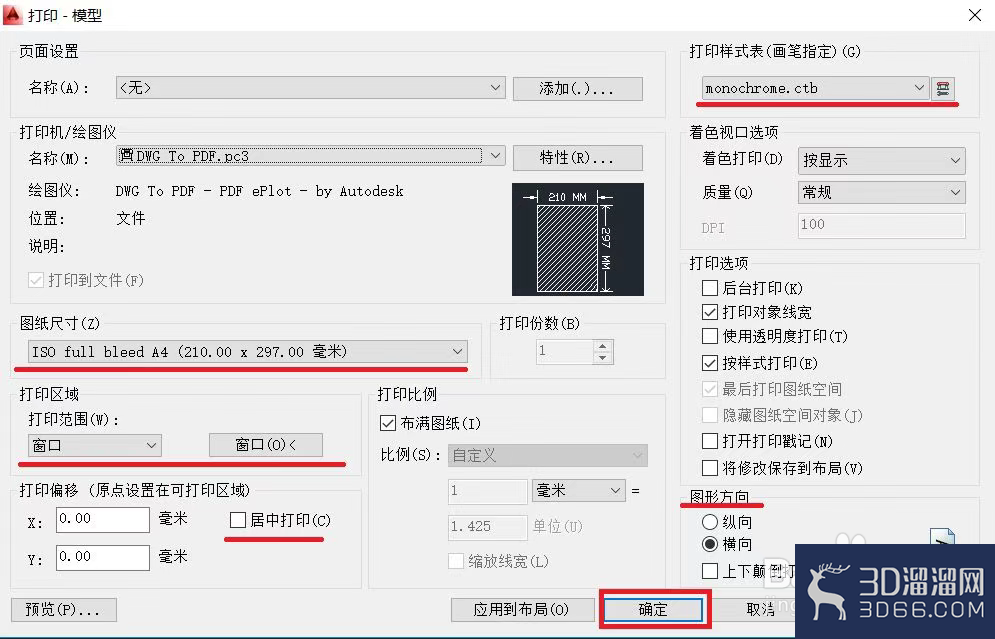995x639 pixels.
Task: Open the printer name DWG To PDF dropdown
Action: click(310, 156)
